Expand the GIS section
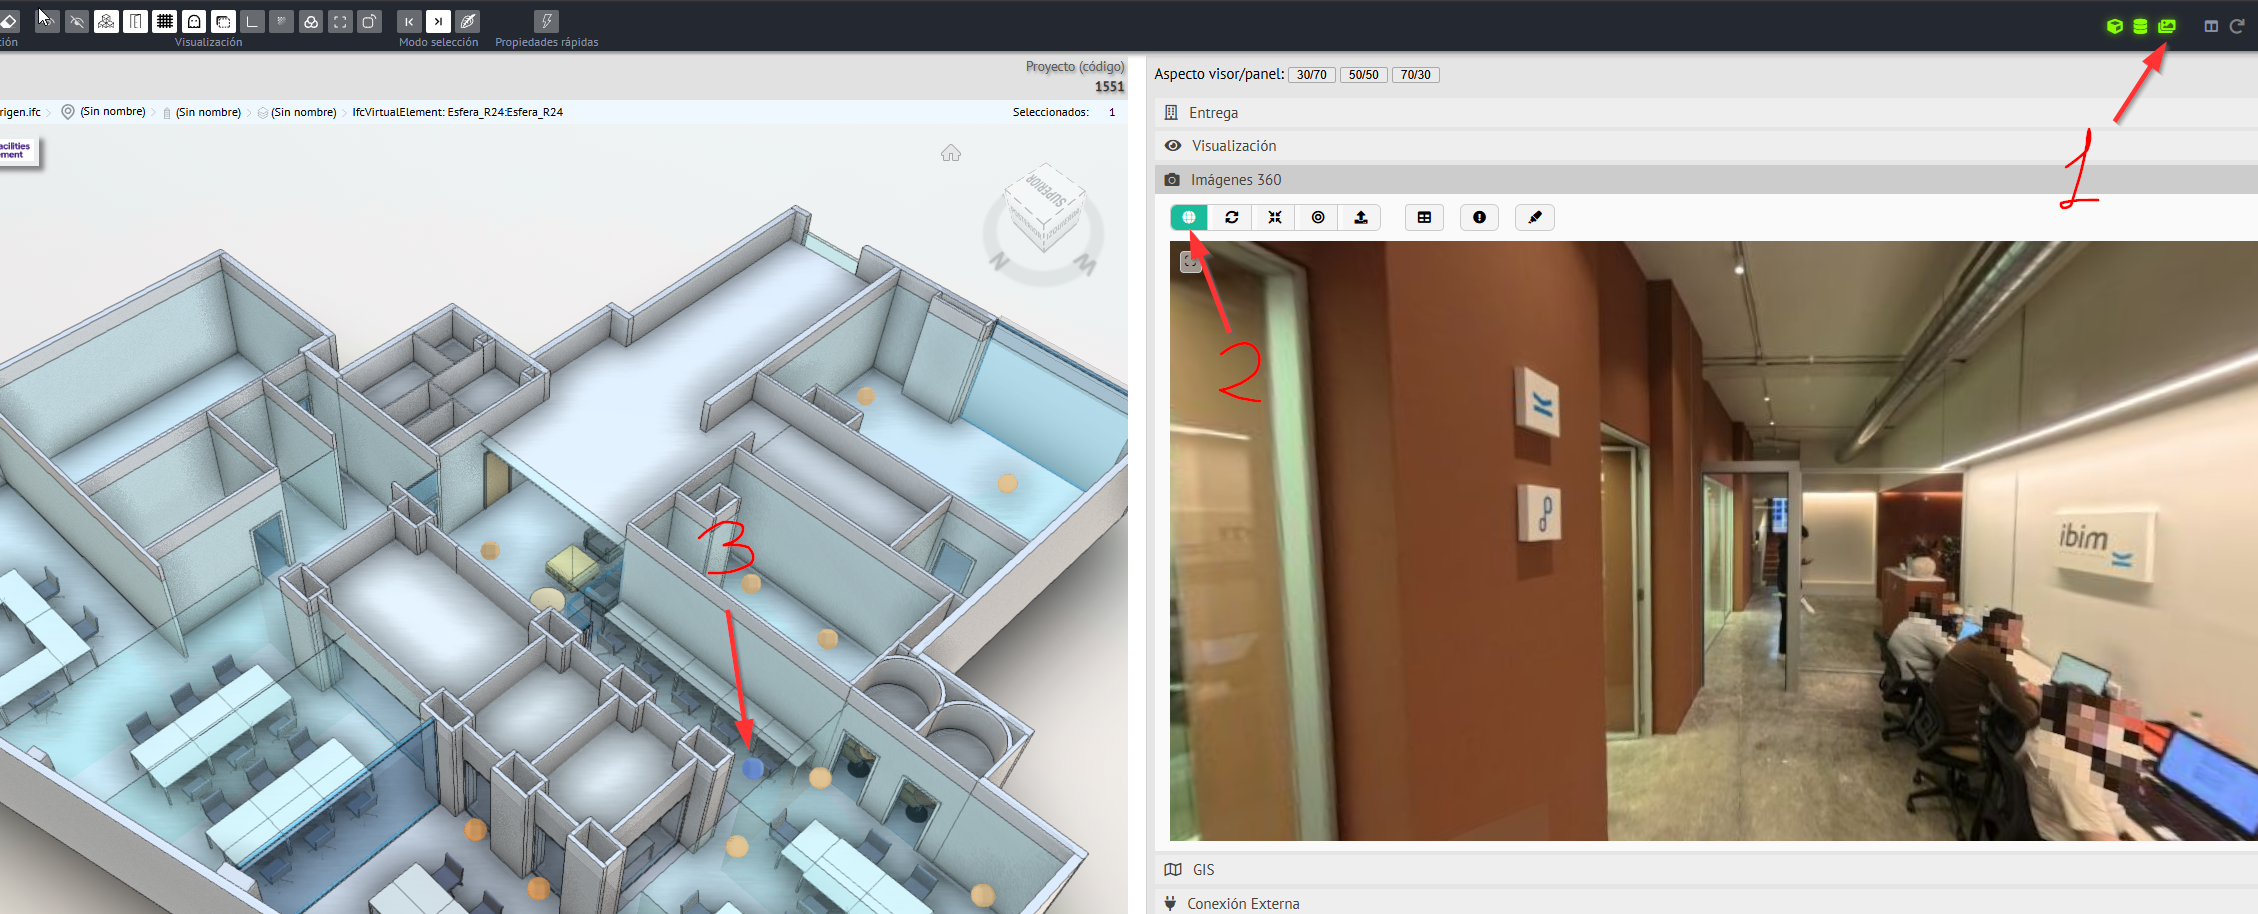The width and height of the screenshot is (2258, 914). click(x=1706, y=870)
